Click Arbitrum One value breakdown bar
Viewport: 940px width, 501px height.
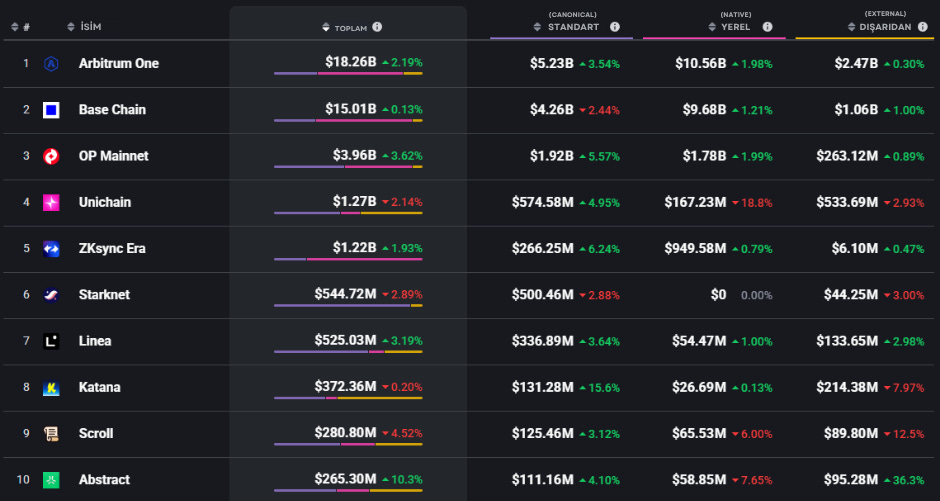[x=348, y=74]
